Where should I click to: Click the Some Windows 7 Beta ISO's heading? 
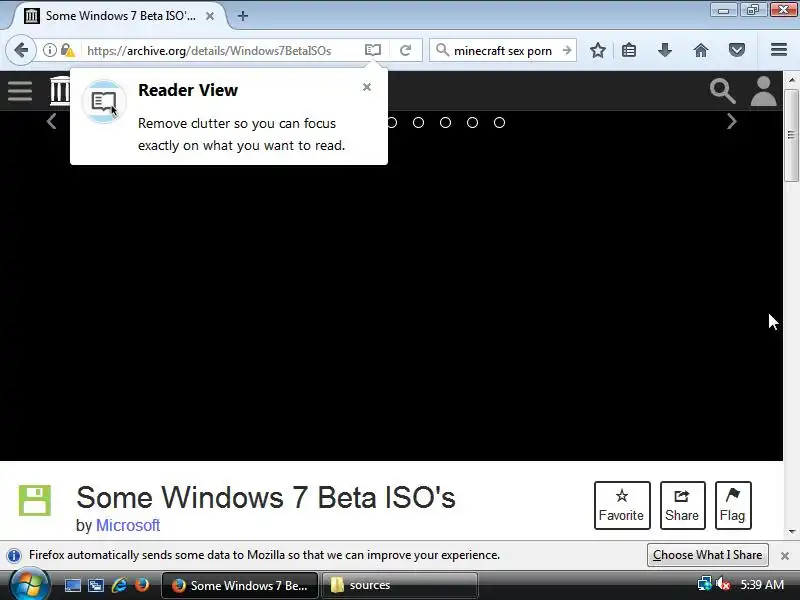pyautogui.click(x=266, y=497)
